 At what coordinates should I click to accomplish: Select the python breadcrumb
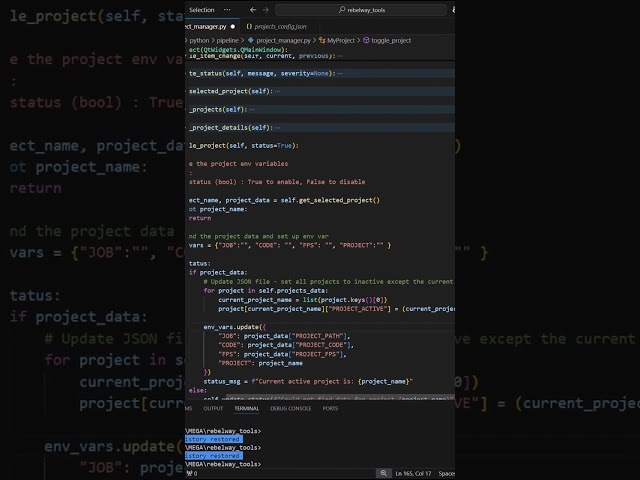click(199, 40)
